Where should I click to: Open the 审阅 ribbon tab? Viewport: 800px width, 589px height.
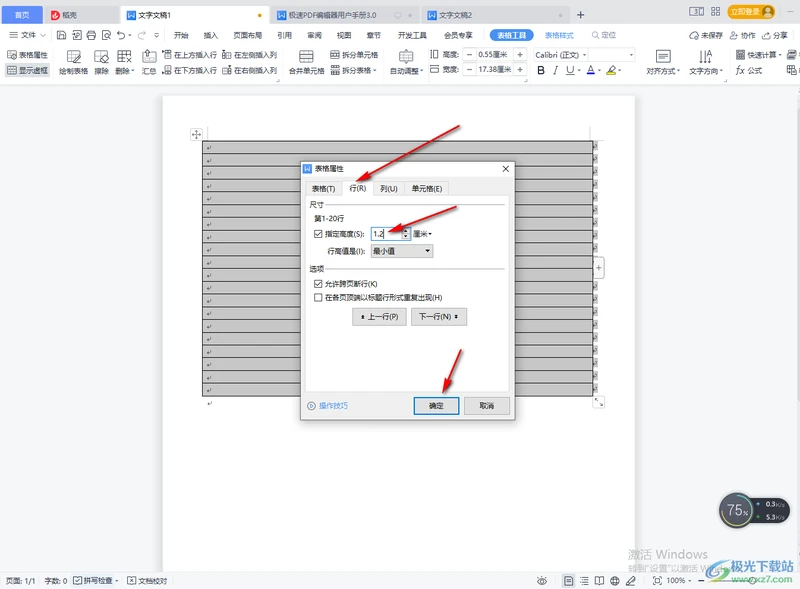314,35
